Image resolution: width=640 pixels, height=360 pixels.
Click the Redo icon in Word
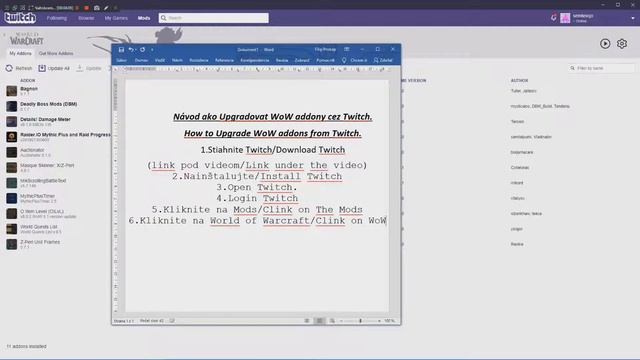pyautogui.click(x=142, y=50)
